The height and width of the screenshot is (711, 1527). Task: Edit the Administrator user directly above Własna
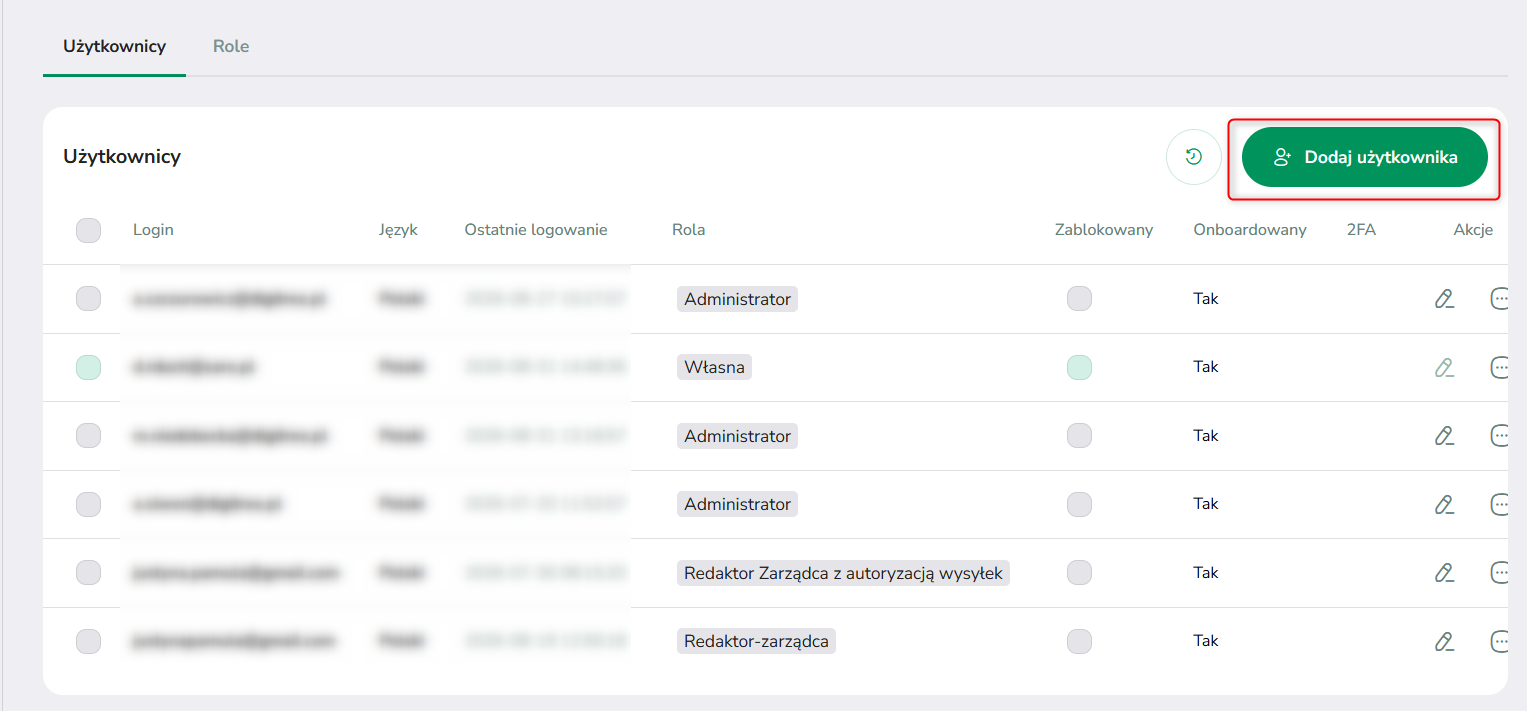click(1443, 299)
